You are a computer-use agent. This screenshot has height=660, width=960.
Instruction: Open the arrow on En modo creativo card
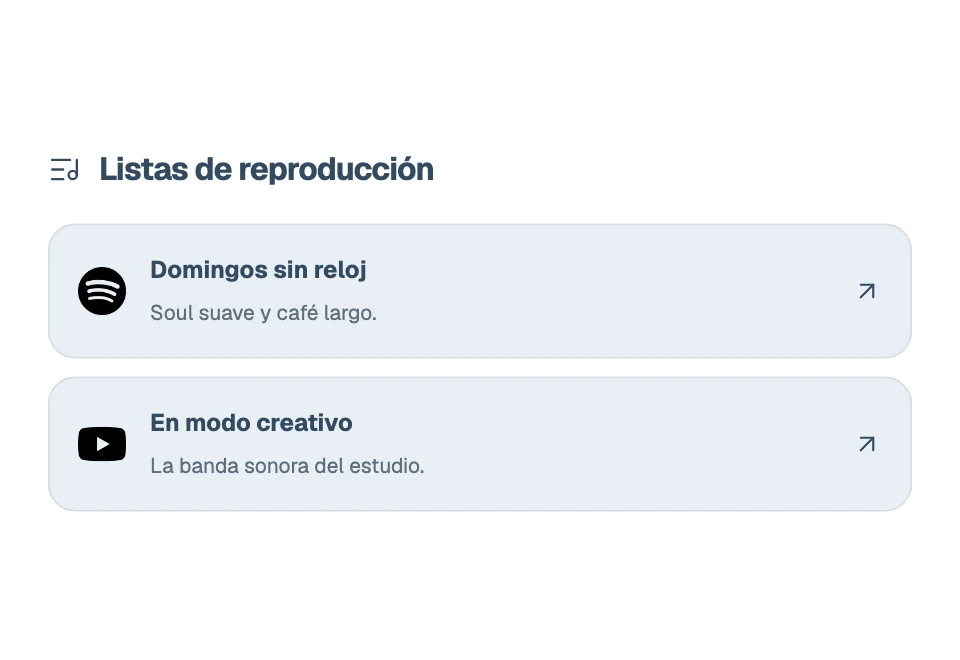tap(867, 444)
